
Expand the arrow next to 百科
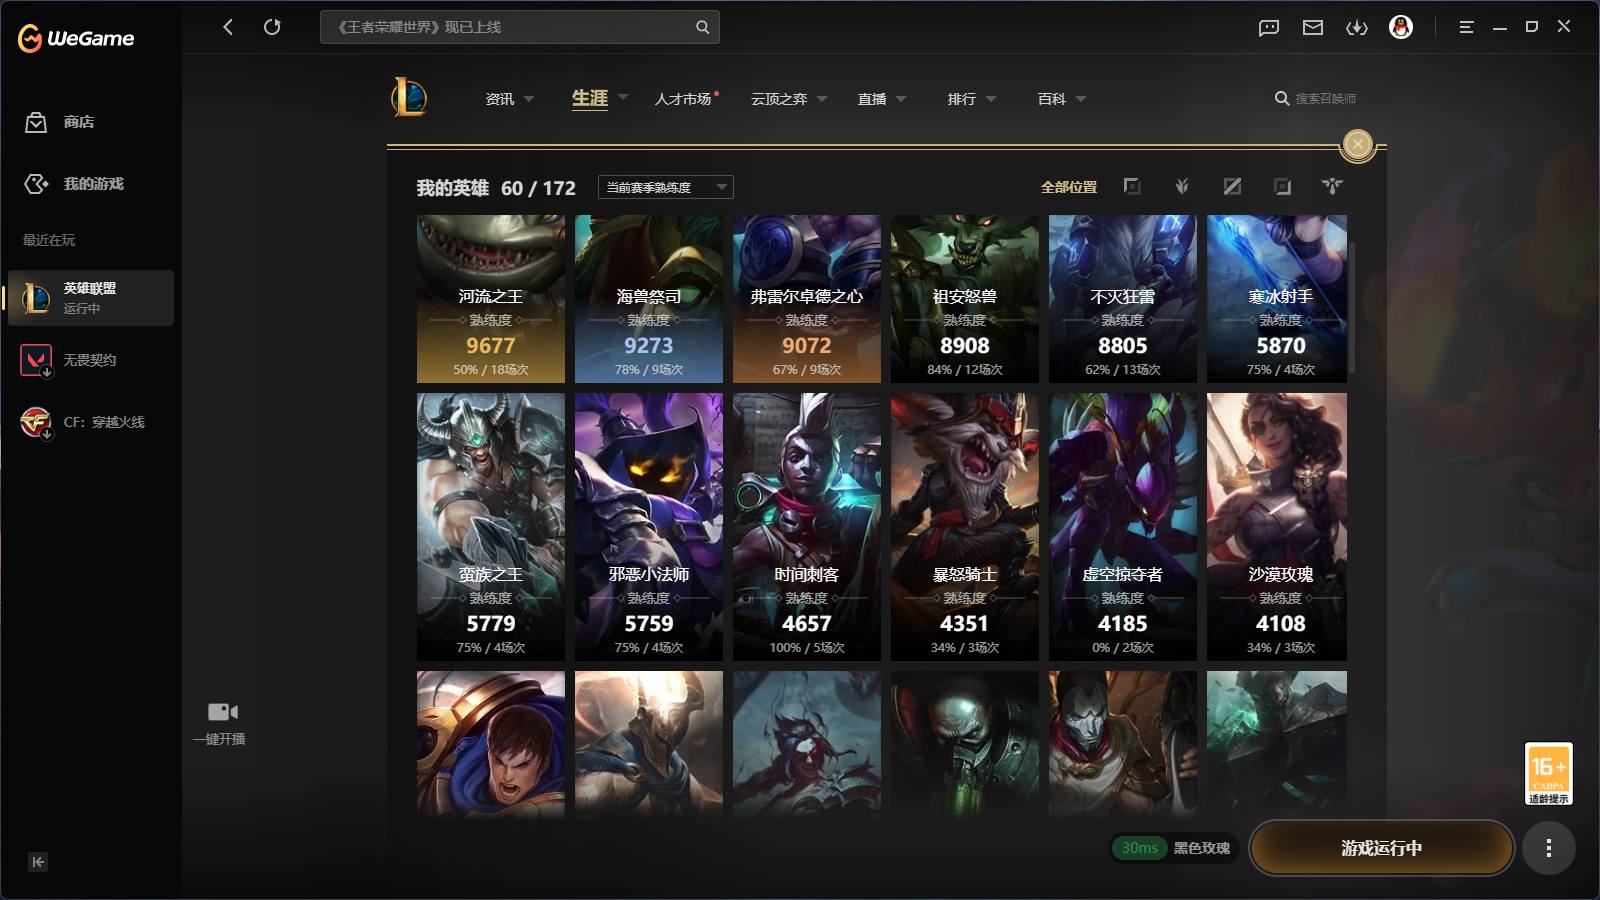pos(1081,99)
